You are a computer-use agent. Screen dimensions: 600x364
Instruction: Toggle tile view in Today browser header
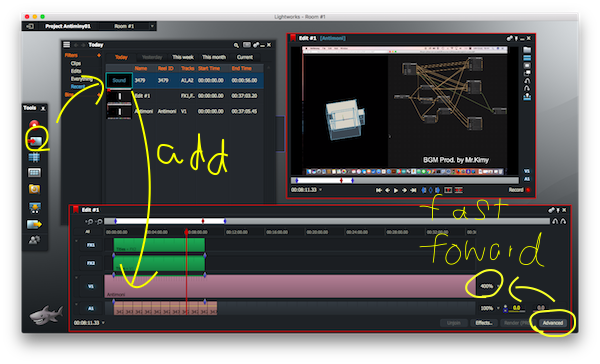click(247, 45)
